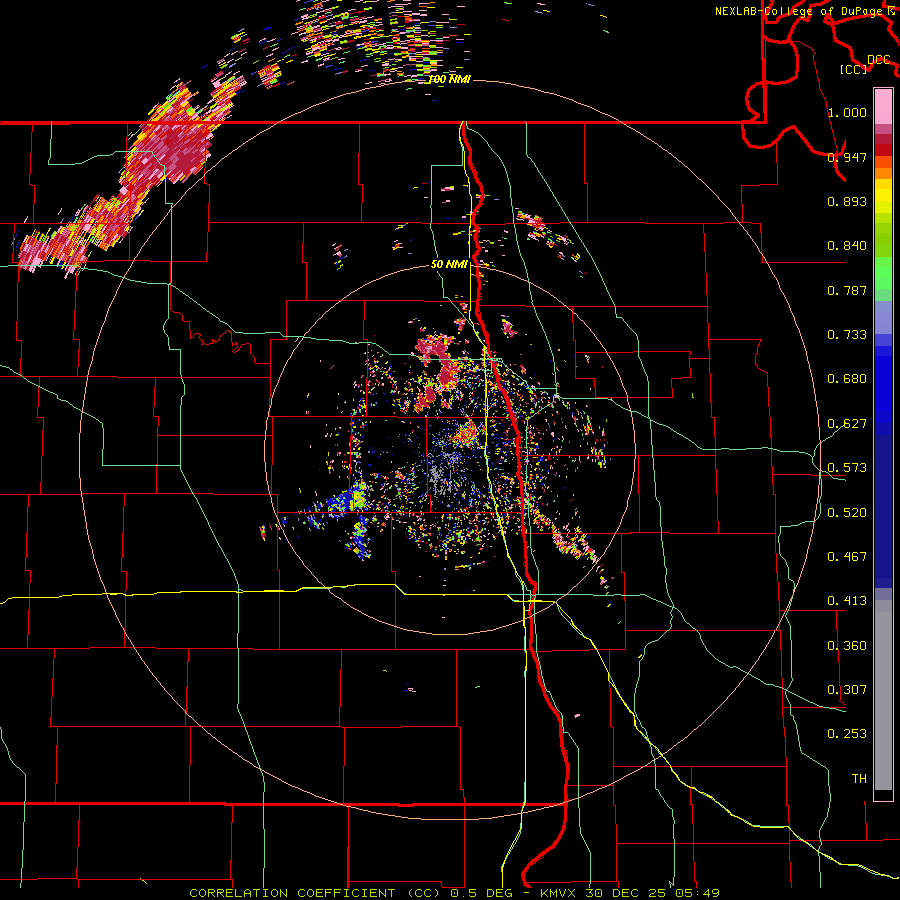Image resolution: width=900 pixels, height=900 pixels.
Task: Select the 0.733 scale value
Action: (x=847, y=335)
